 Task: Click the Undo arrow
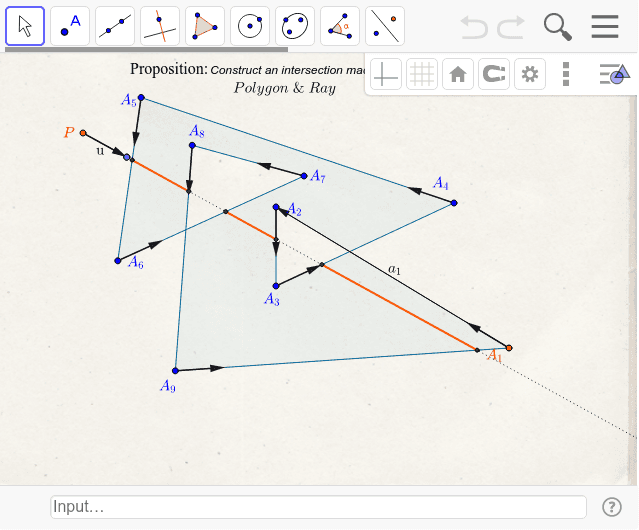pos(474,27)
